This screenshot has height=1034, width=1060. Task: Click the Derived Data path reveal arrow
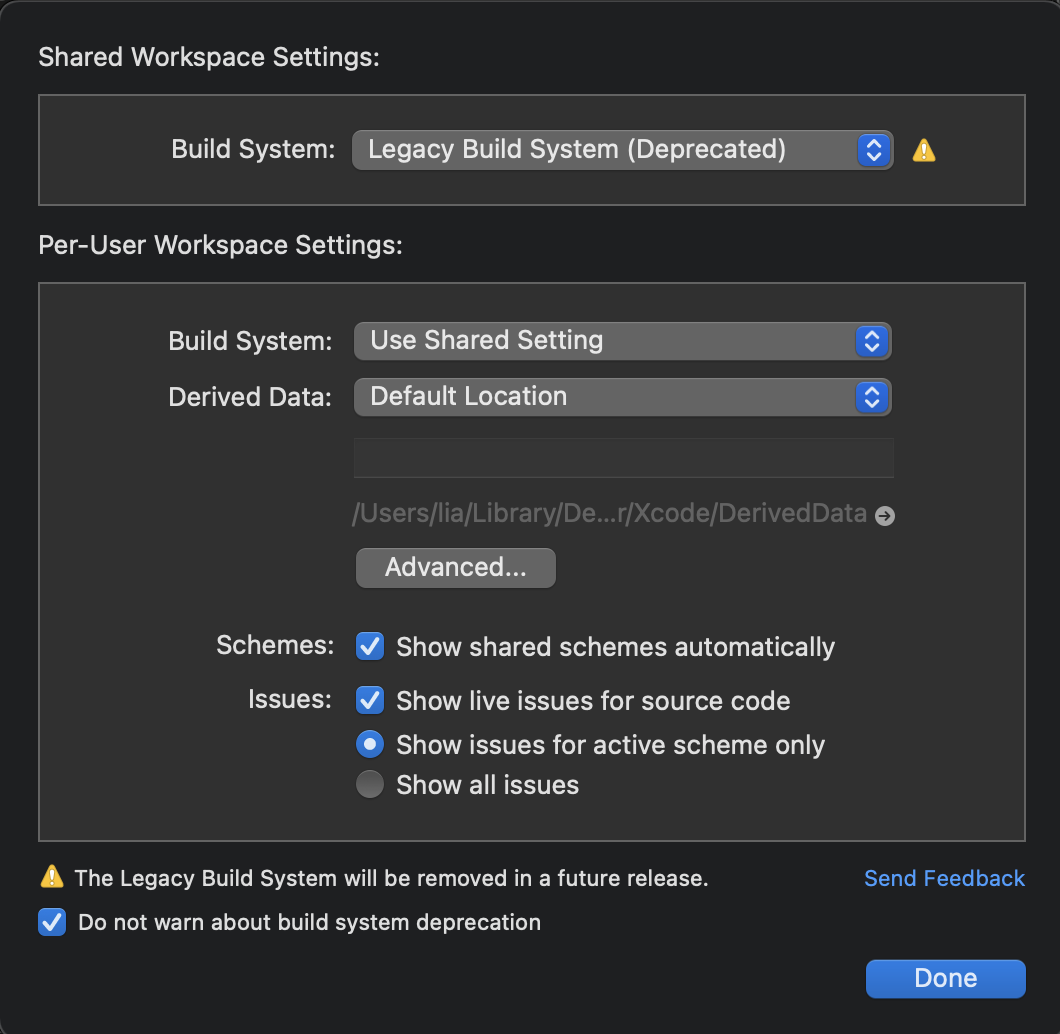click(884, 516)
